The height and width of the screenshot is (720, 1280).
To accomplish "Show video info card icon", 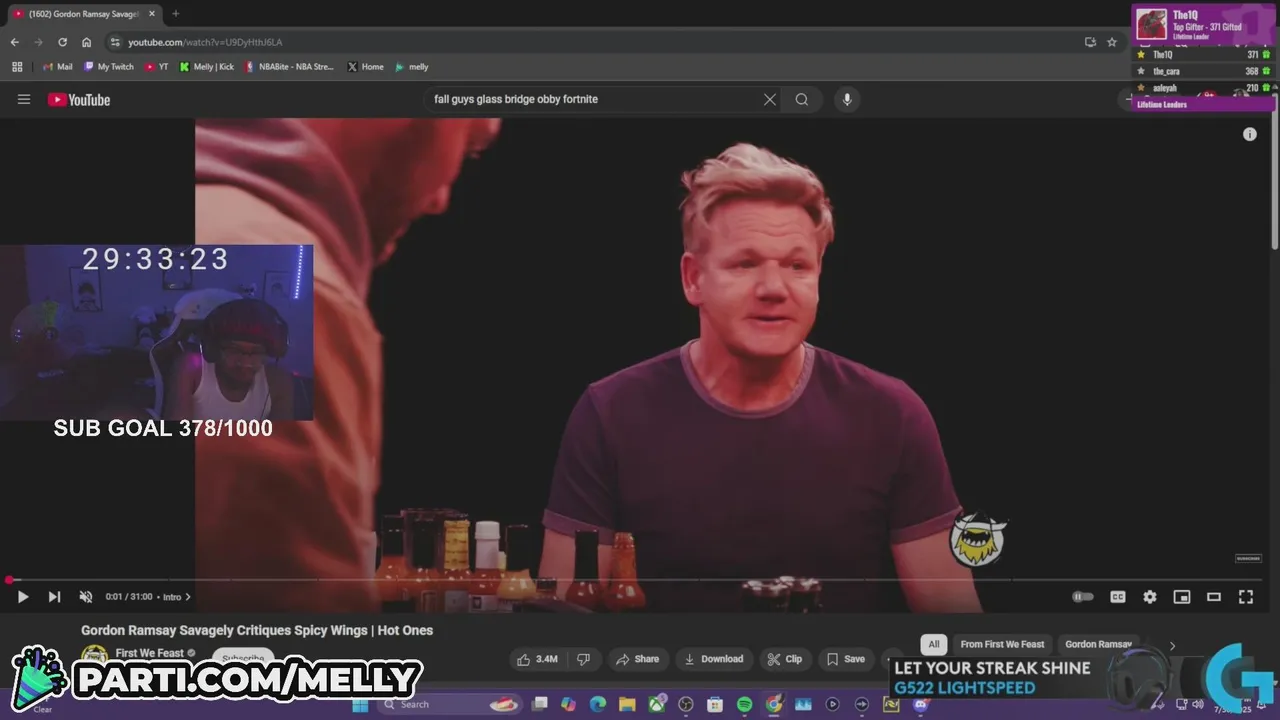I will click(x=1250, y=134).
